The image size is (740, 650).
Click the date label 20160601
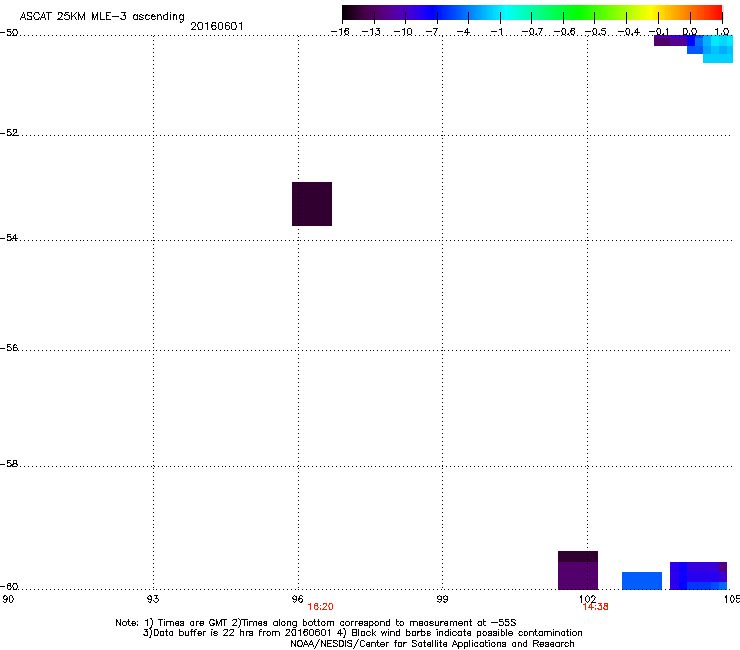tap(217, 26)
